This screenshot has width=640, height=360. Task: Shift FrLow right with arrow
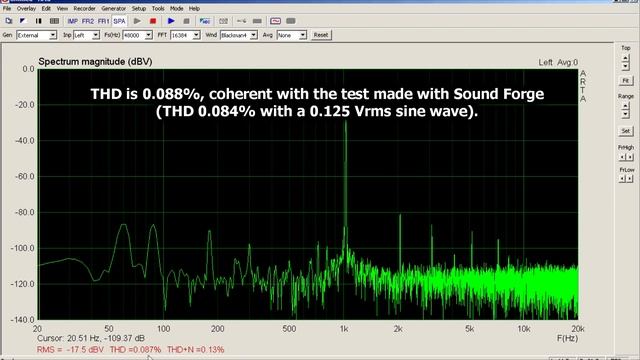pos(629,179)
